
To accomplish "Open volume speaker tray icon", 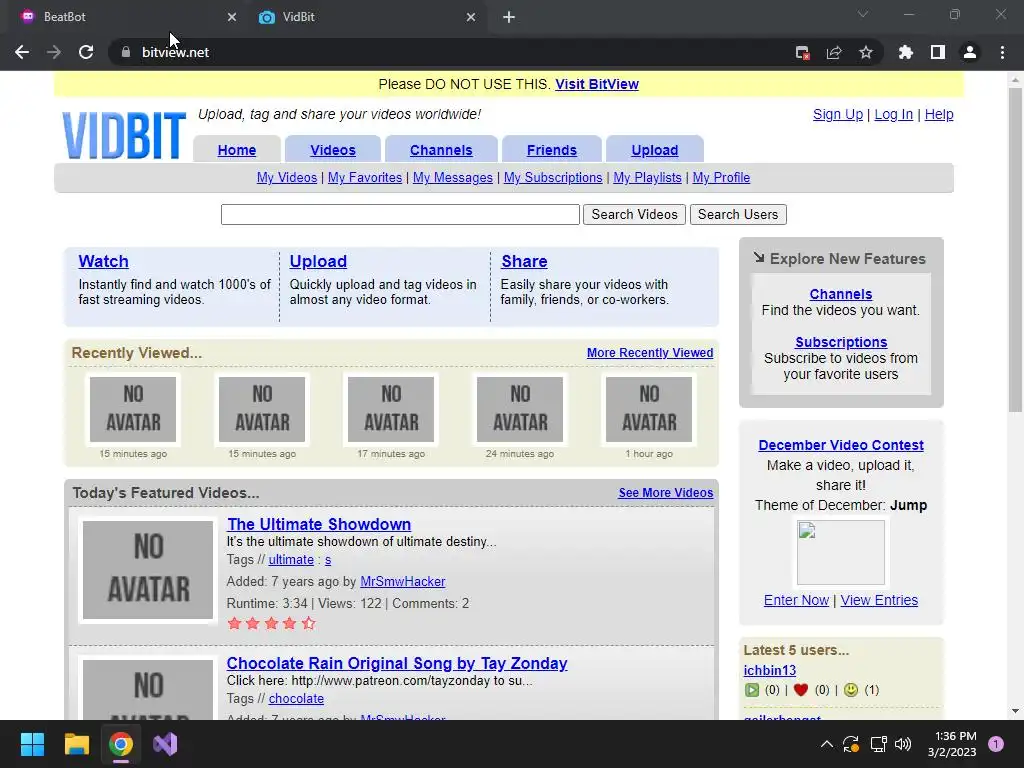I will (x=903, y=744).
